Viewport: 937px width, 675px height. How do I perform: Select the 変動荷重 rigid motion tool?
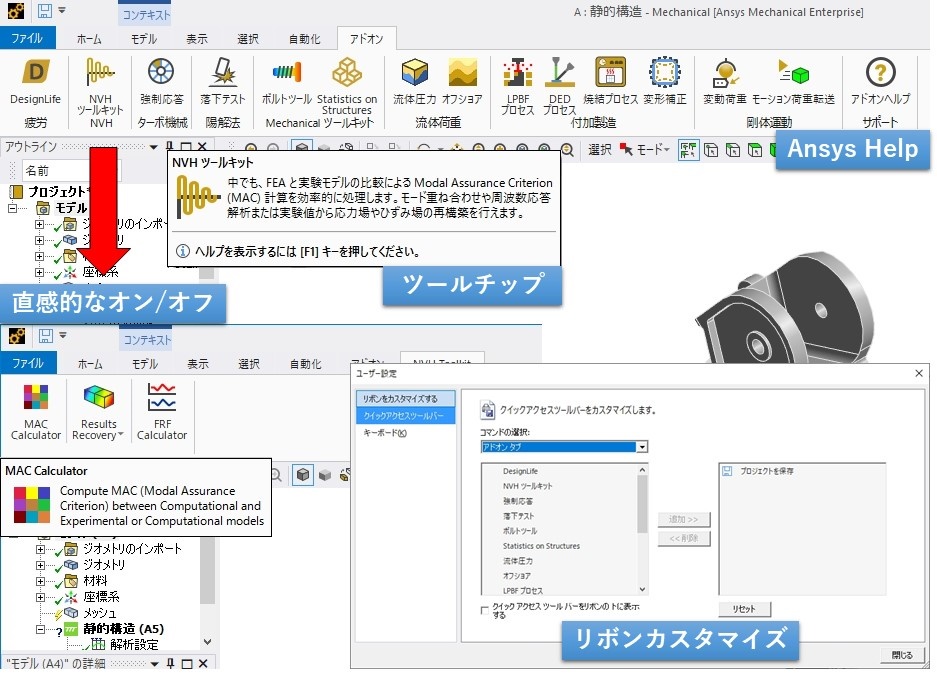click(x=725, y=82)
